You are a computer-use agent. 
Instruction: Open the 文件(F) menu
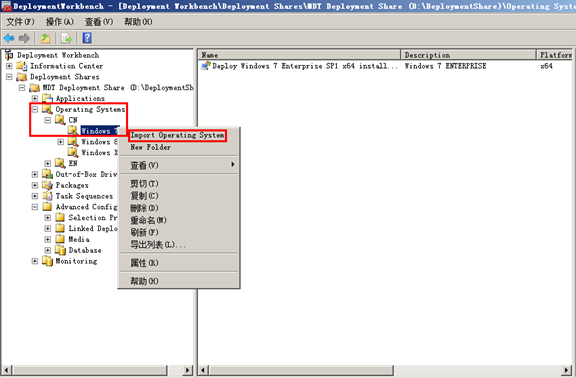click(21, 22)
